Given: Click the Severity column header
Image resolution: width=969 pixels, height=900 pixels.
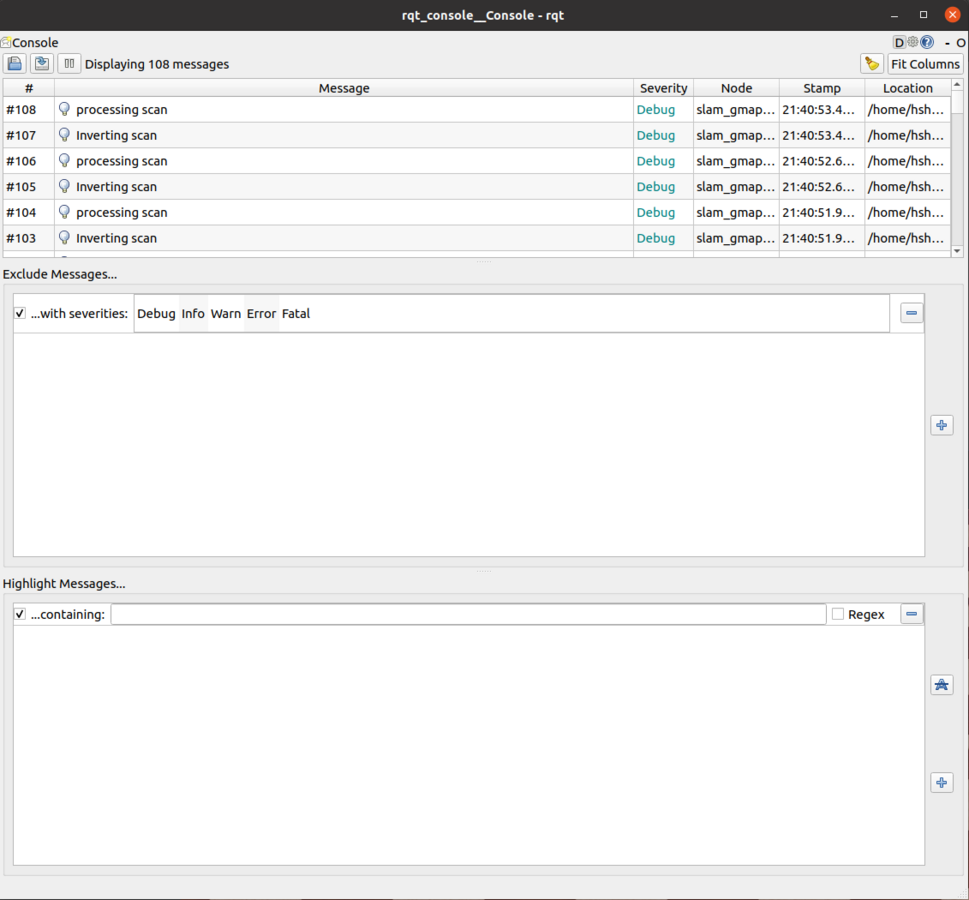Looking at the screenshot, I should click(x=663, y=88).
